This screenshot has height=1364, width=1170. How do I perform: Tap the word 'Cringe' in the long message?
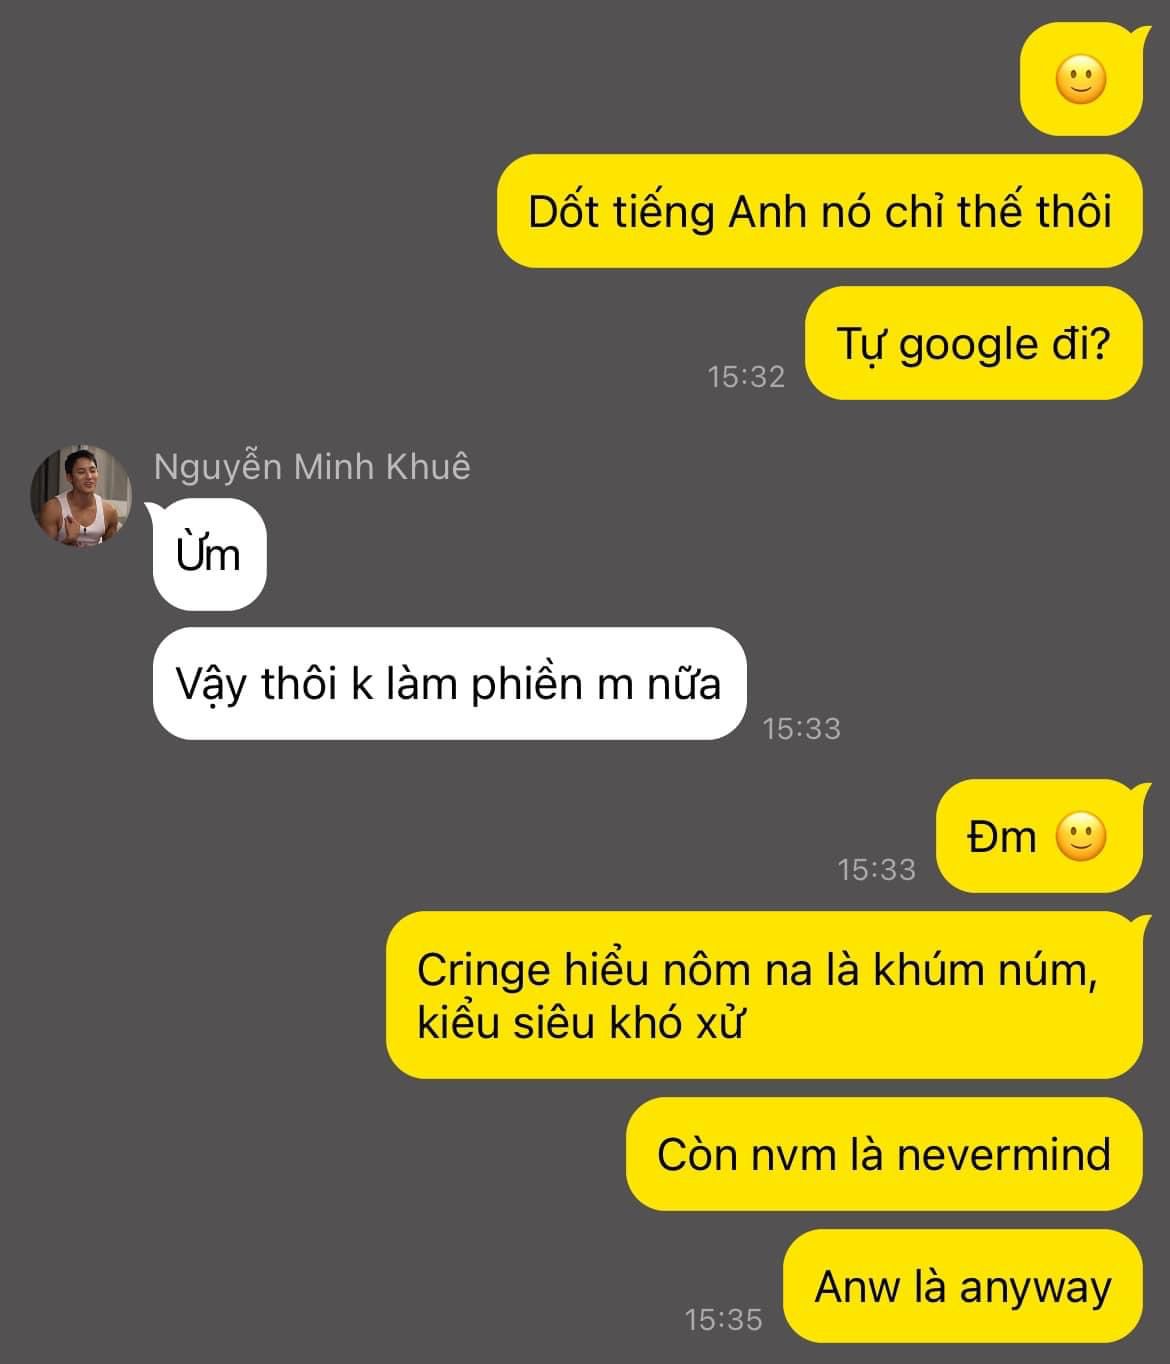pyautogui.click(x=484, y=972)
